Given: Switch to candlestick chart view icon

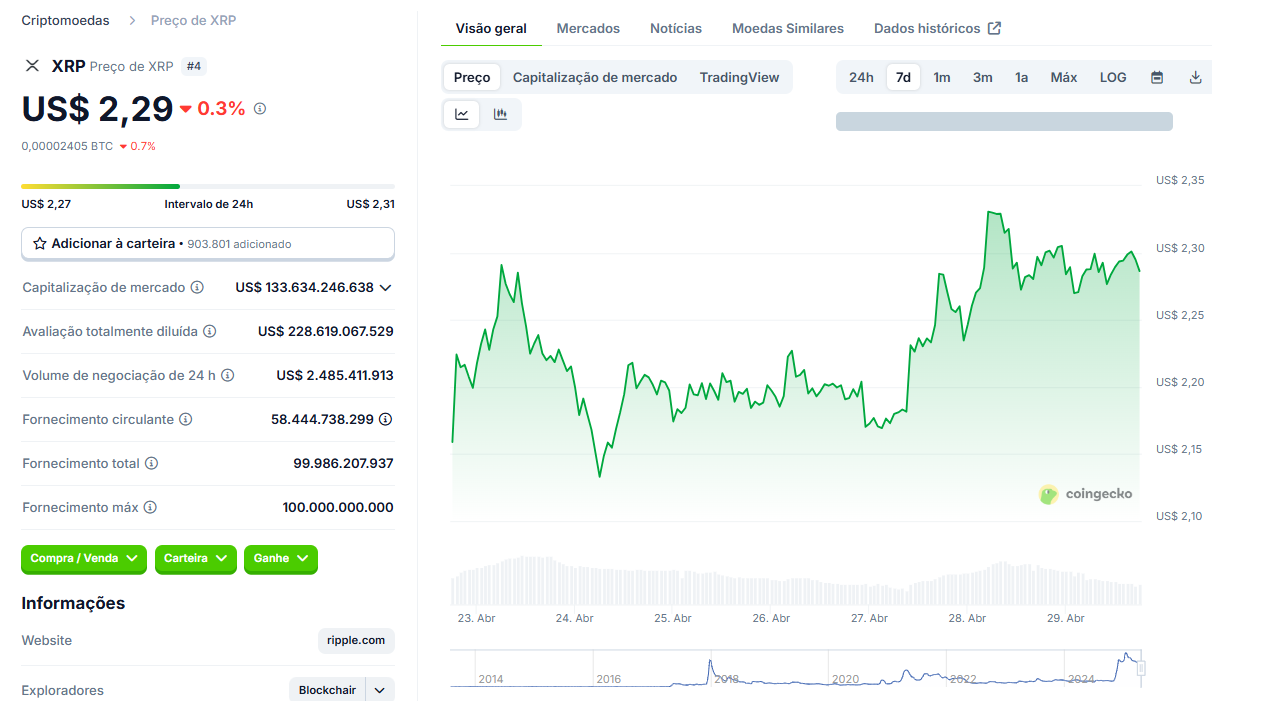Looking at the screenshot, I should 500,114.
